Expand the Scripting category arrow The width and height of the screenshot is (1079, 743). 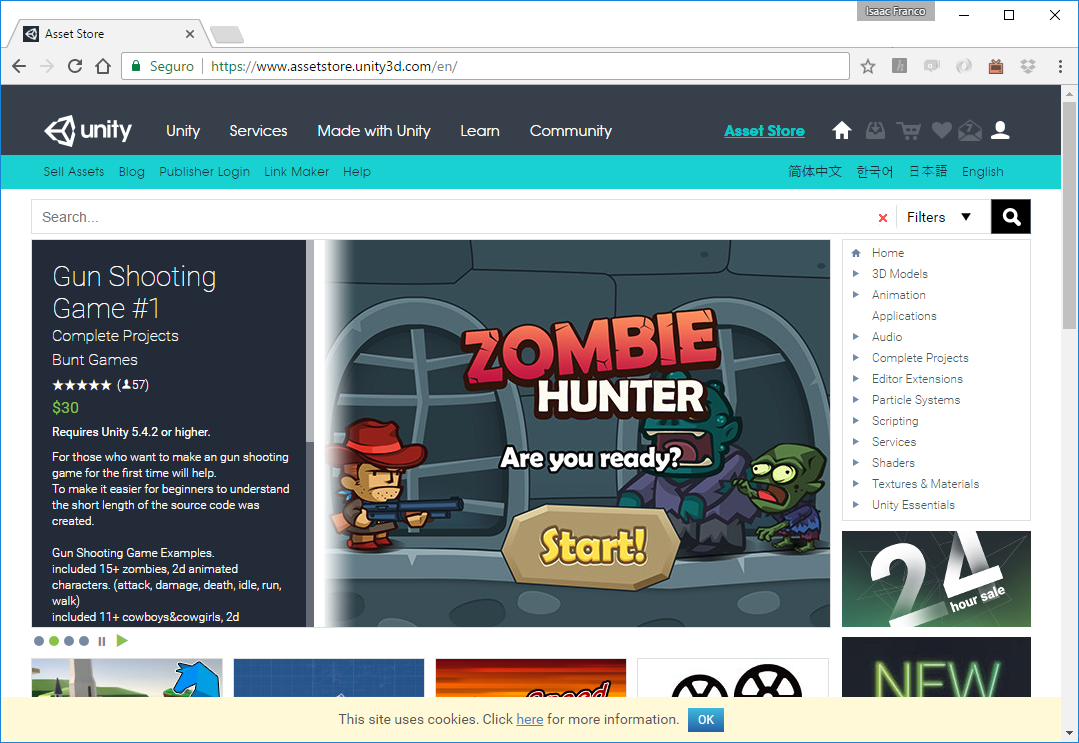(x=855, y=420)
